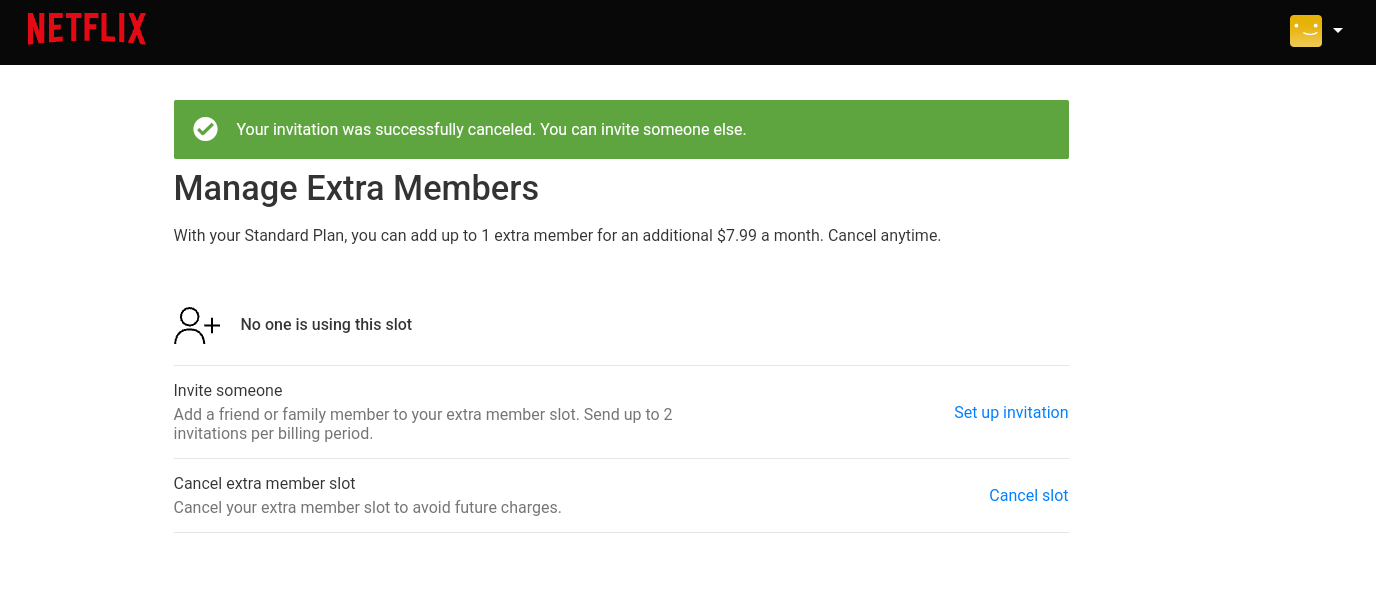
Task: Expand the account menu caret arrow
Action: (x=1338, y=30)
